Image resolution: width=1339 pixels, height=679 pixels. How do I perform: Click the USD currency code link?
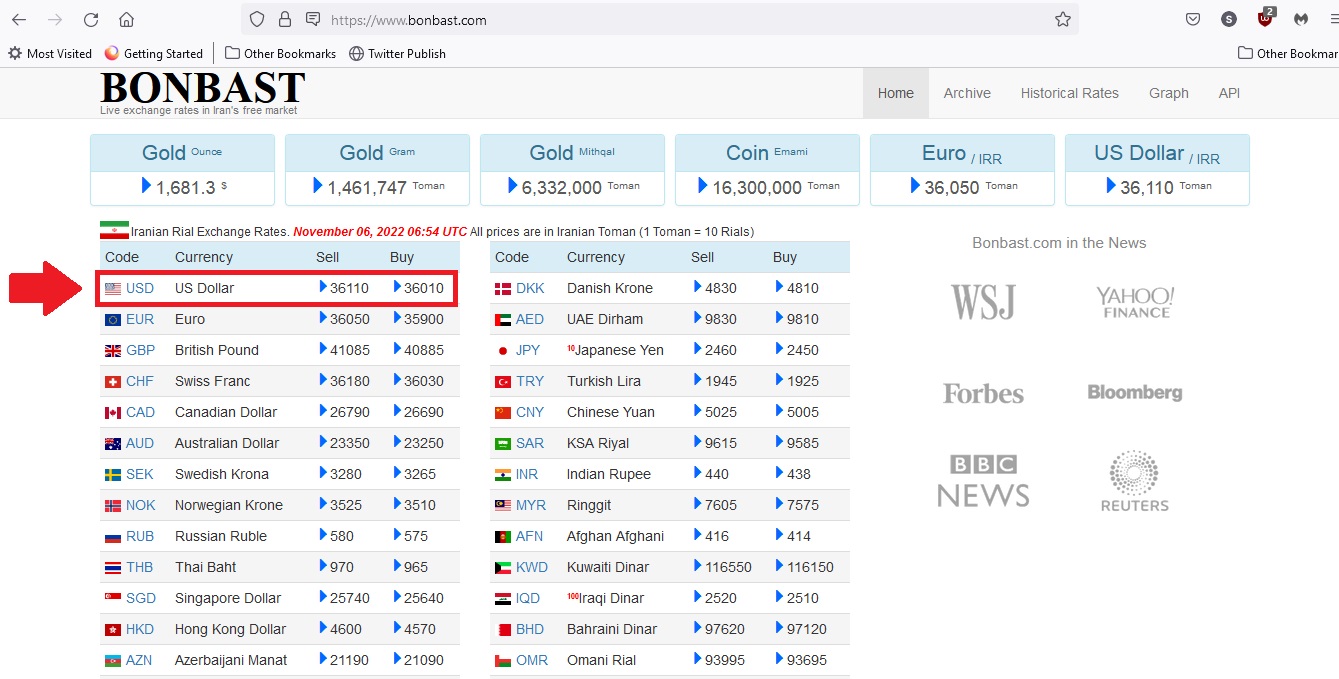click(x=140, y=288)
